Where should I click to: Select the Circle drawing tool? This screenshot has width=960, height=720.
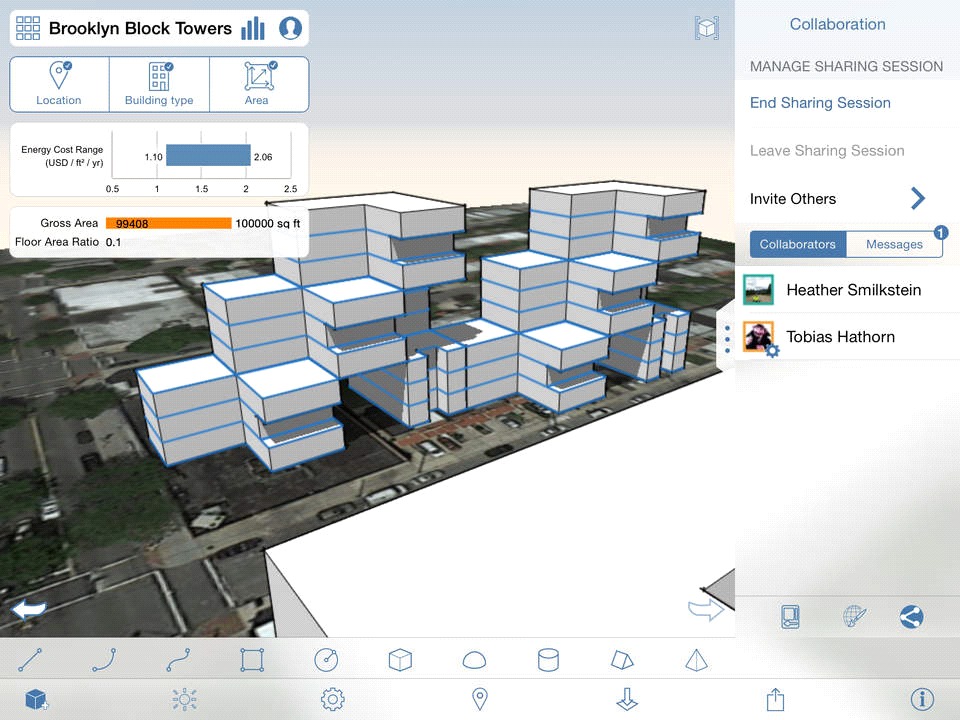326,660
